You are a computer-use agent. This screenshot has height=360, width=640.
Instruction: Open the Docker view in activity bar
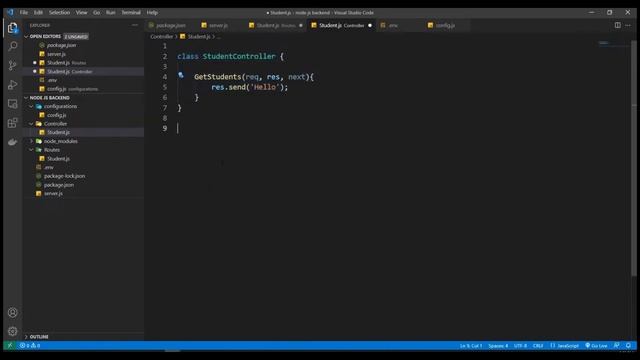click(13, 142)
